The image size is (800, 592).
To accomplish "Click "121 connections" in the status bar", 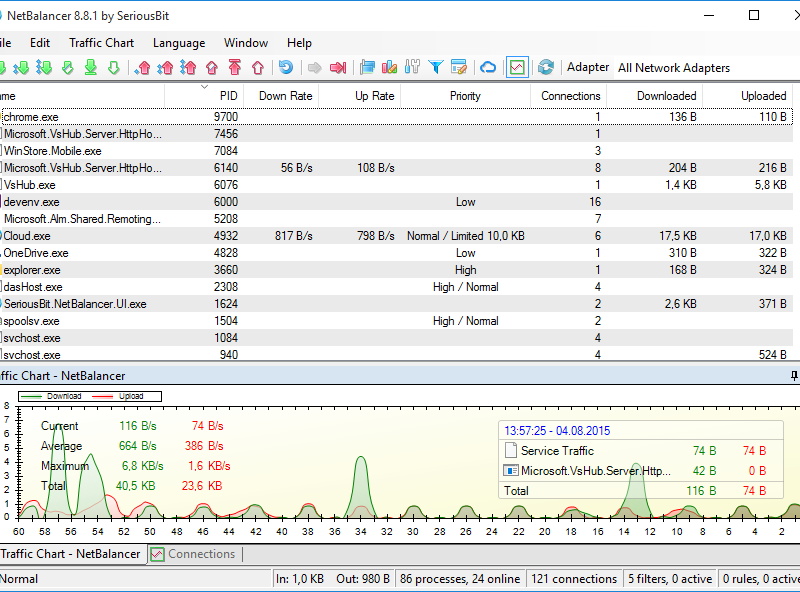I will tap(574, 579).
